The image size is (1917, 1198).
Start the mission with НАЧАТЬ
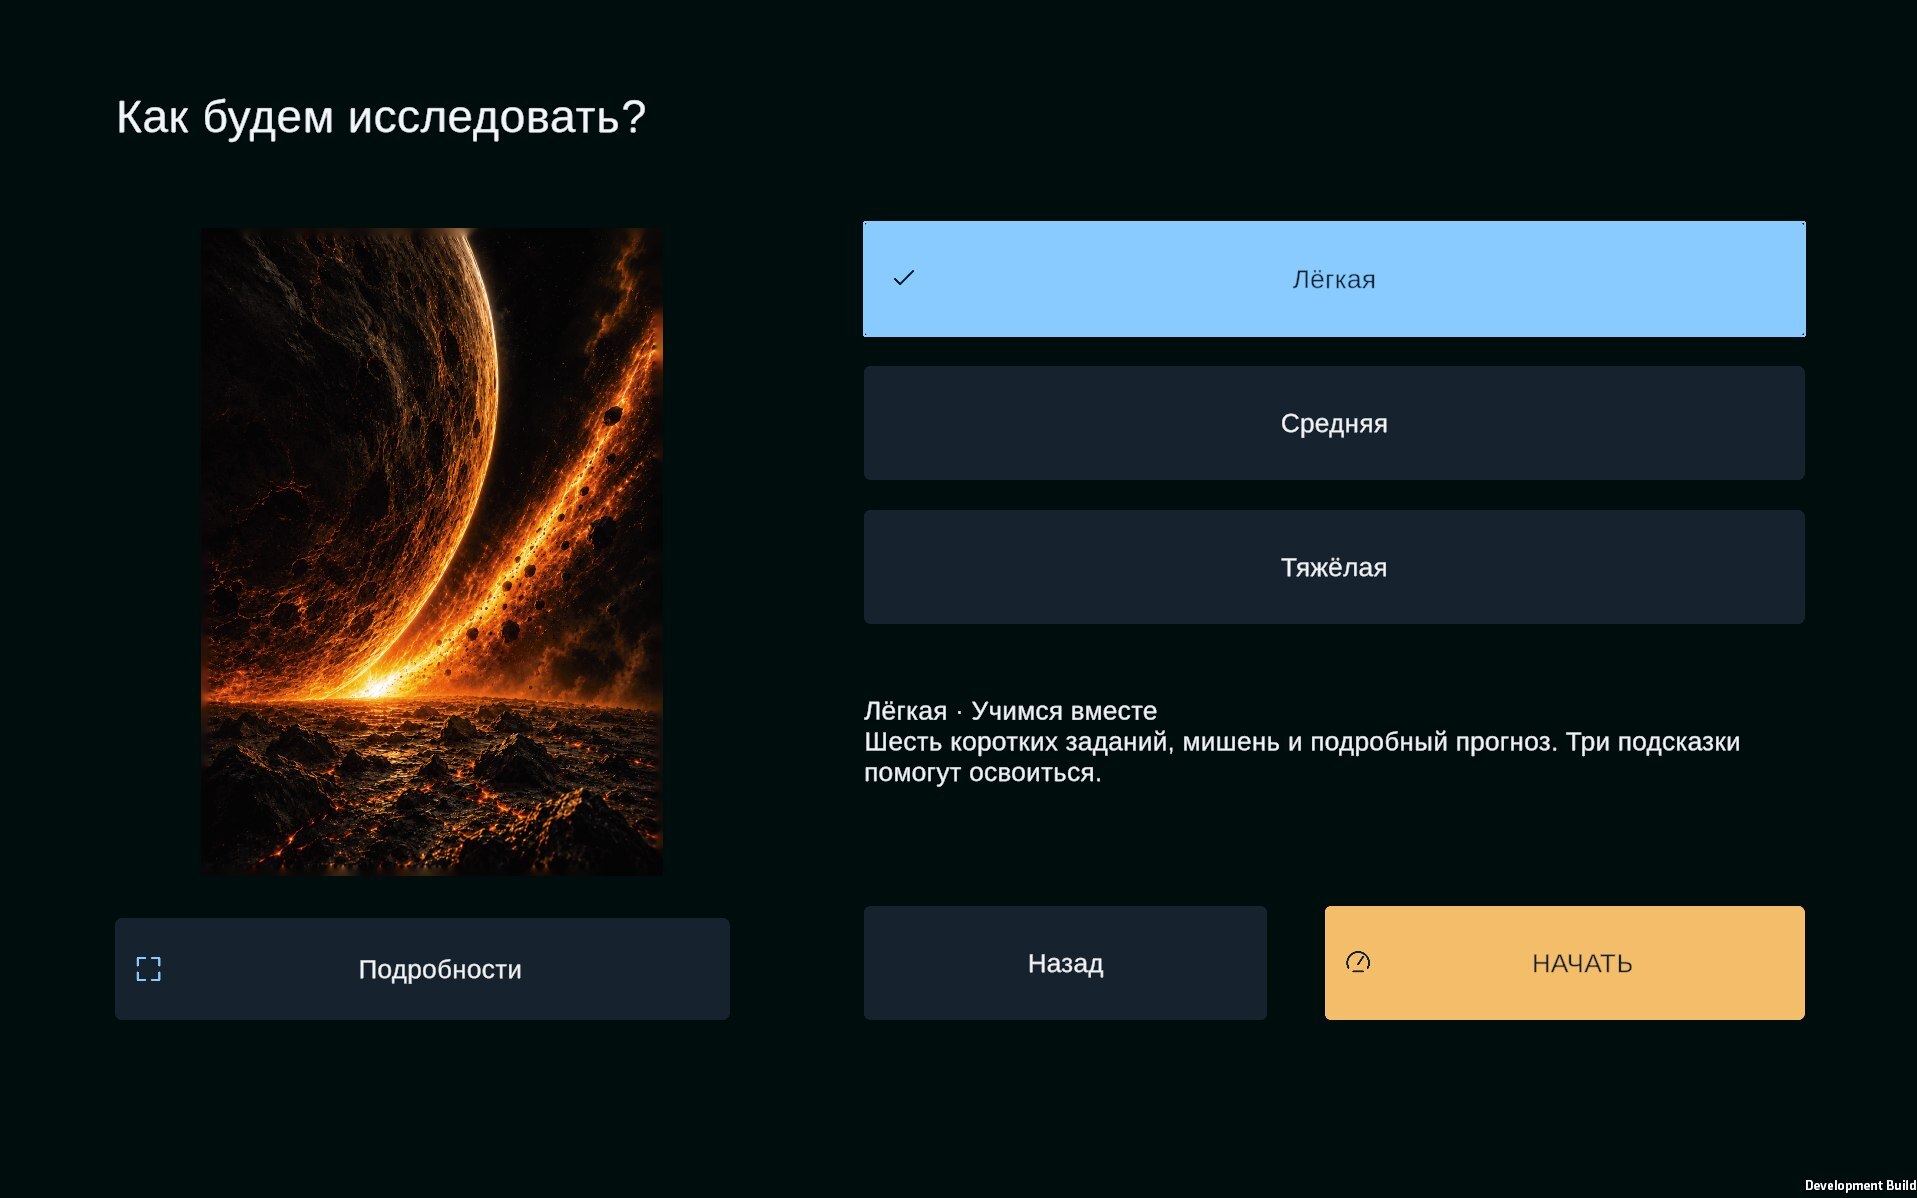(1565, 963)
